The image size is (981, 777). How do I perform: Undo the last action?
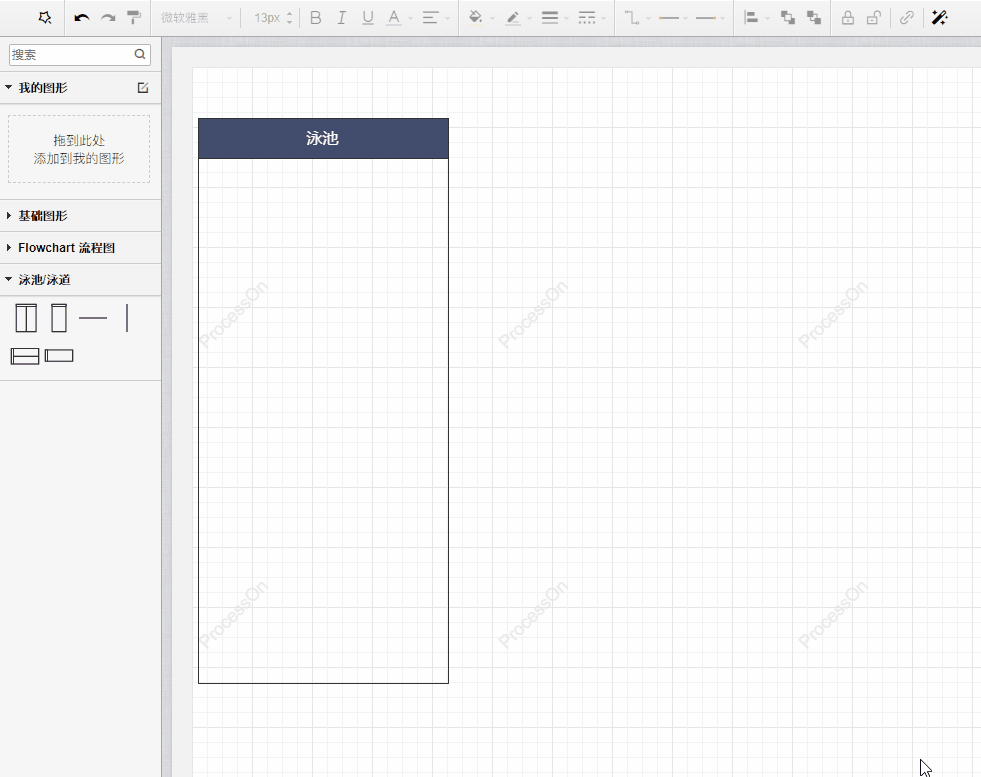[81, 18]
